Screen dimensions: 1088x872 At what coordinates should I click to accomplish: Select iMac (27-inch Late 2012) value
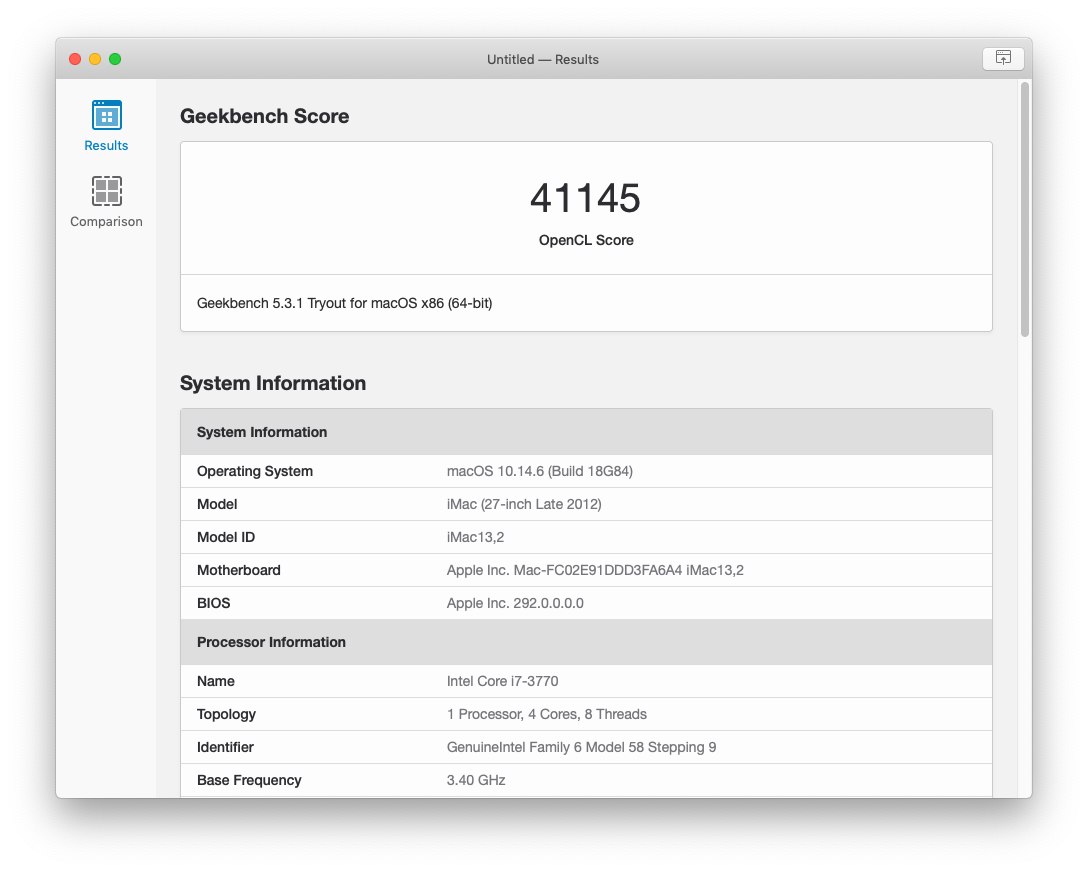[524, 504]
